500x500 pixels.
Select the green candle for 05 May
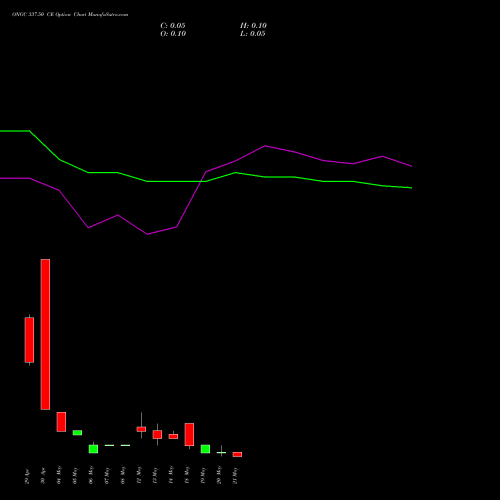pos(77,433)
